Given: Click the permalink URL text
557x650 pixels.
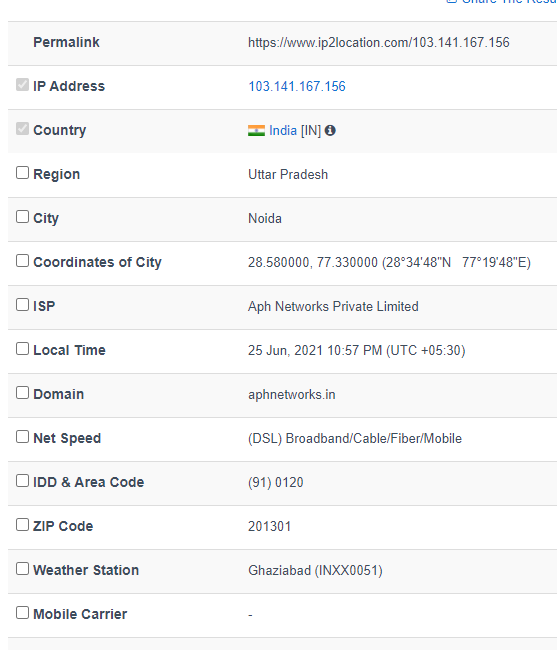Looking at the screenshot, I should (379, 42).
